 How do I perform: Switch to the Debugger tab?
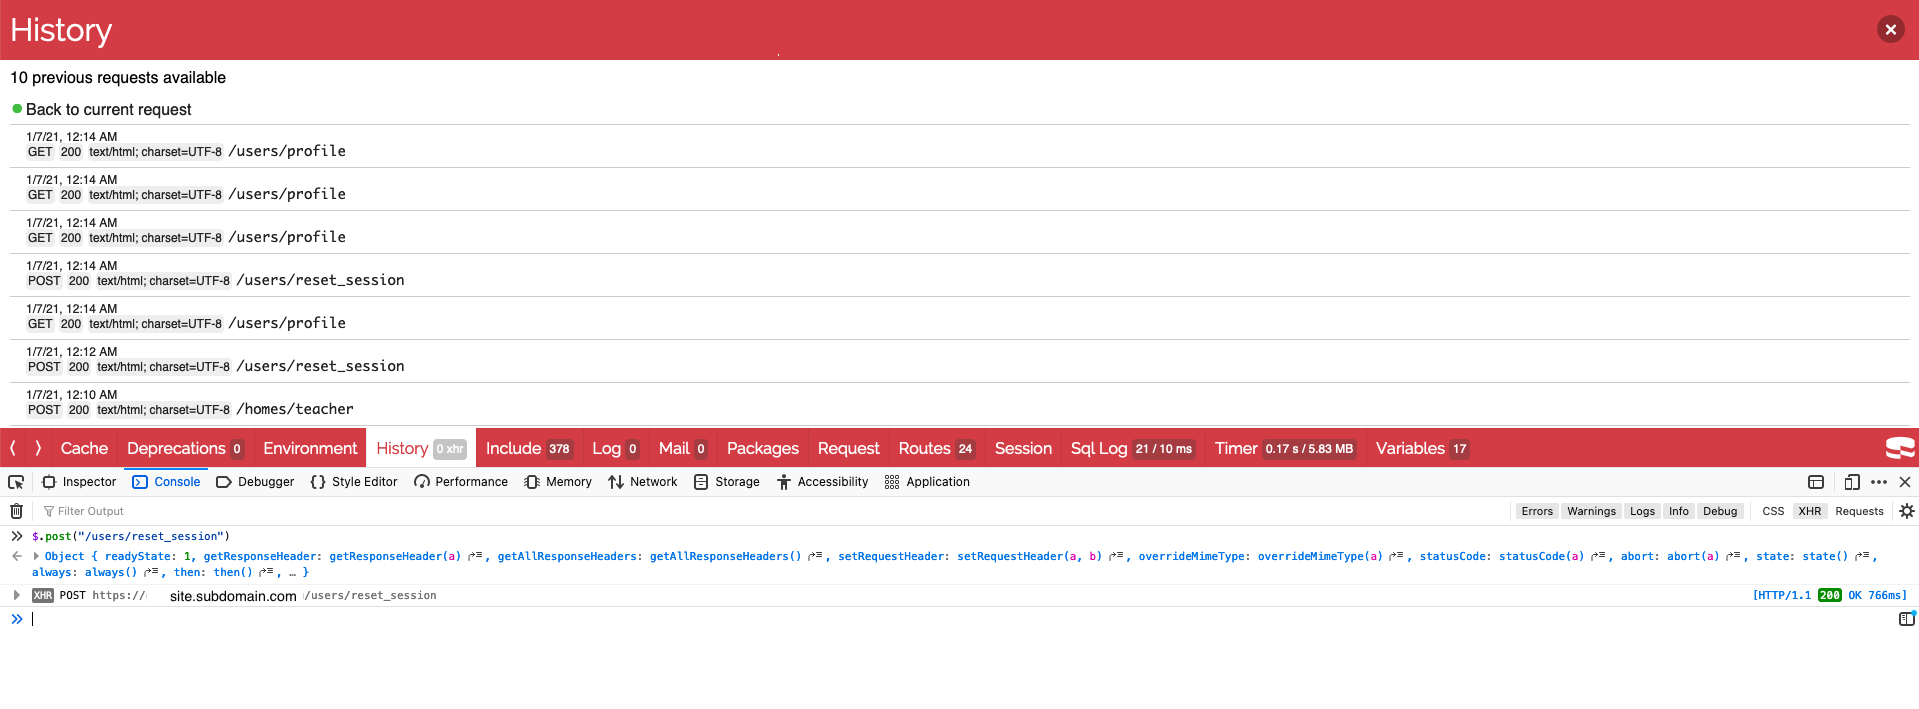(x=255, y=482)
